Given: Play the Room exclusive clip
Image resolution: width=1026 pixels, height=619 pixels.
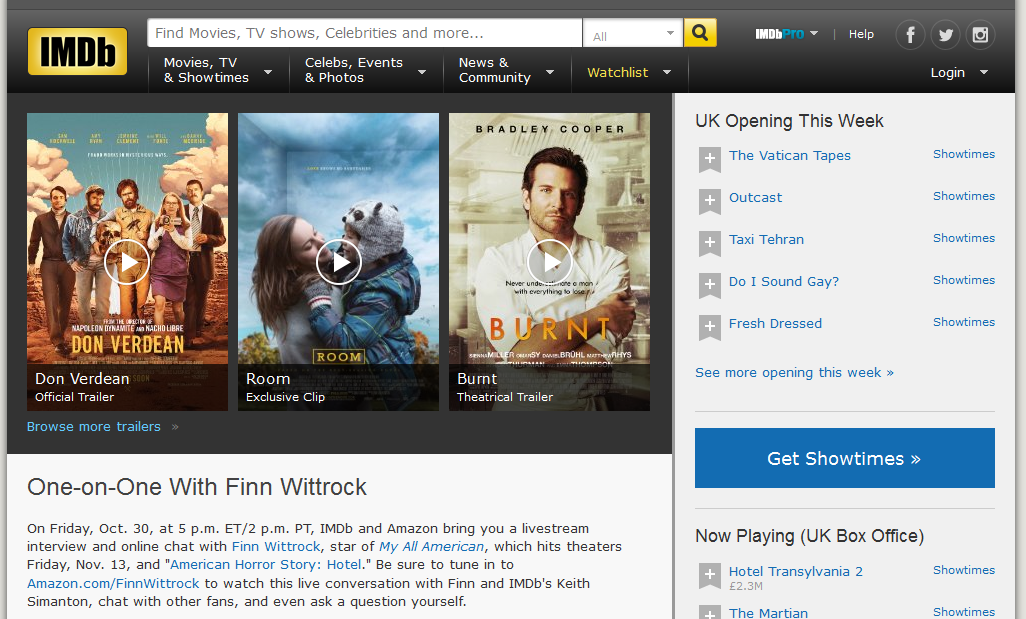Looking at the screenshot, I should (x=338, y=262).
